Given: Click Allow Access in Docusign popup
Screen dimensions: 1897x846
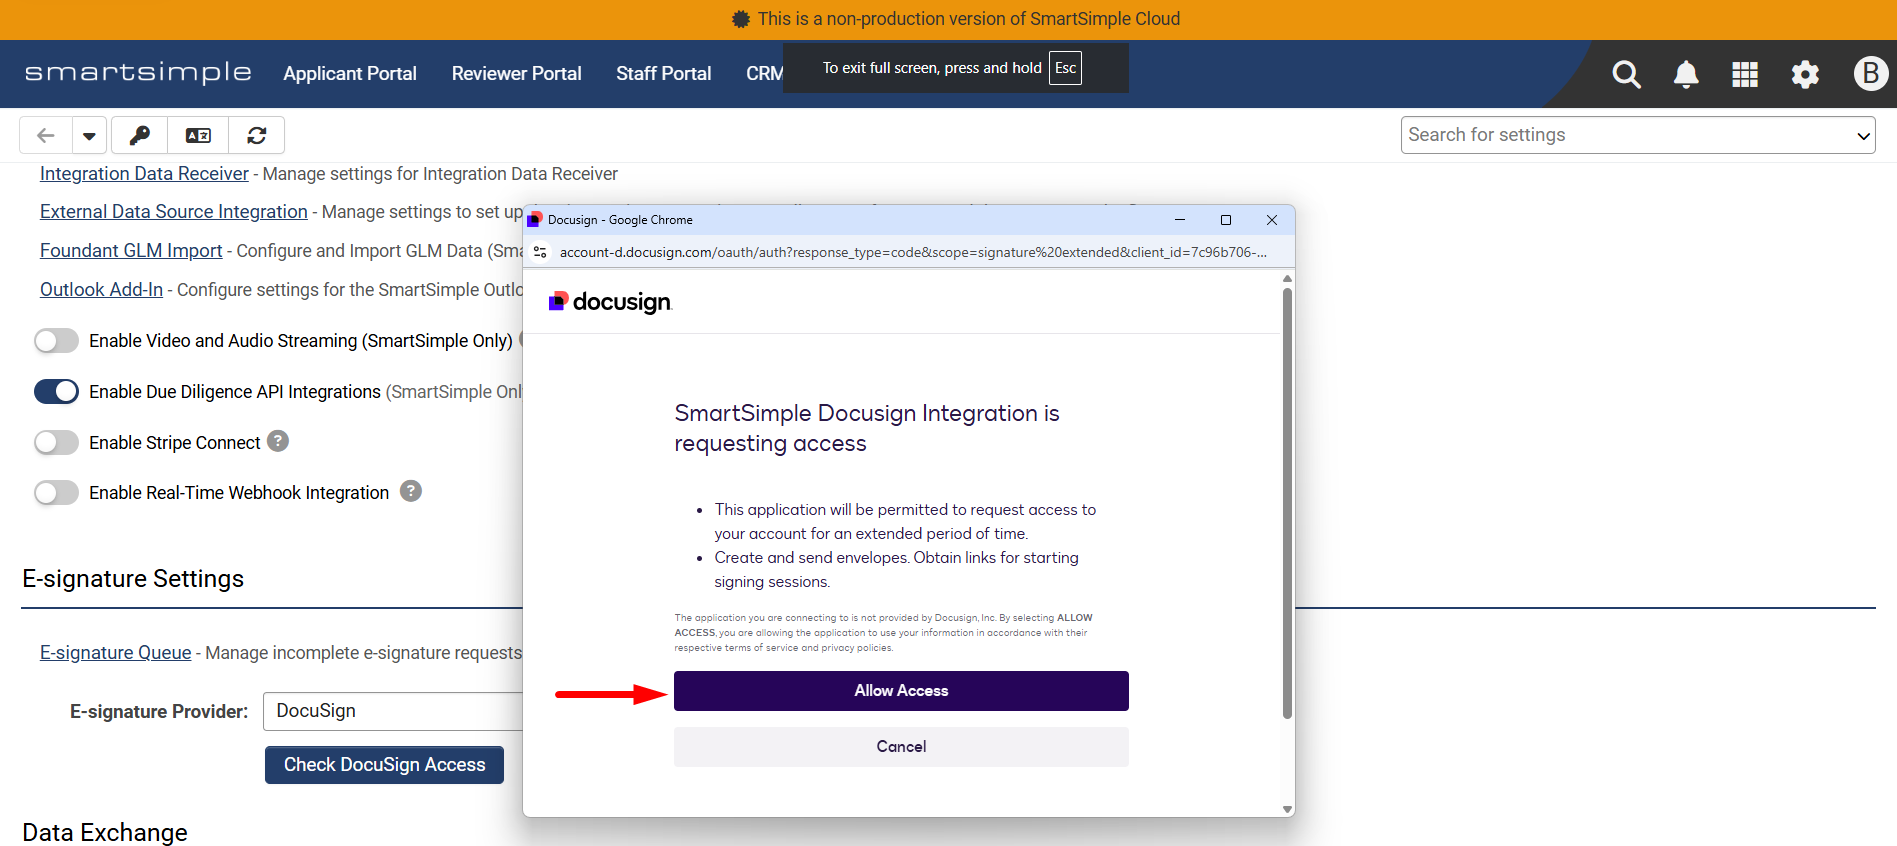Looking at the screenshot, I should pyautogui.click(x=901, y=691).
